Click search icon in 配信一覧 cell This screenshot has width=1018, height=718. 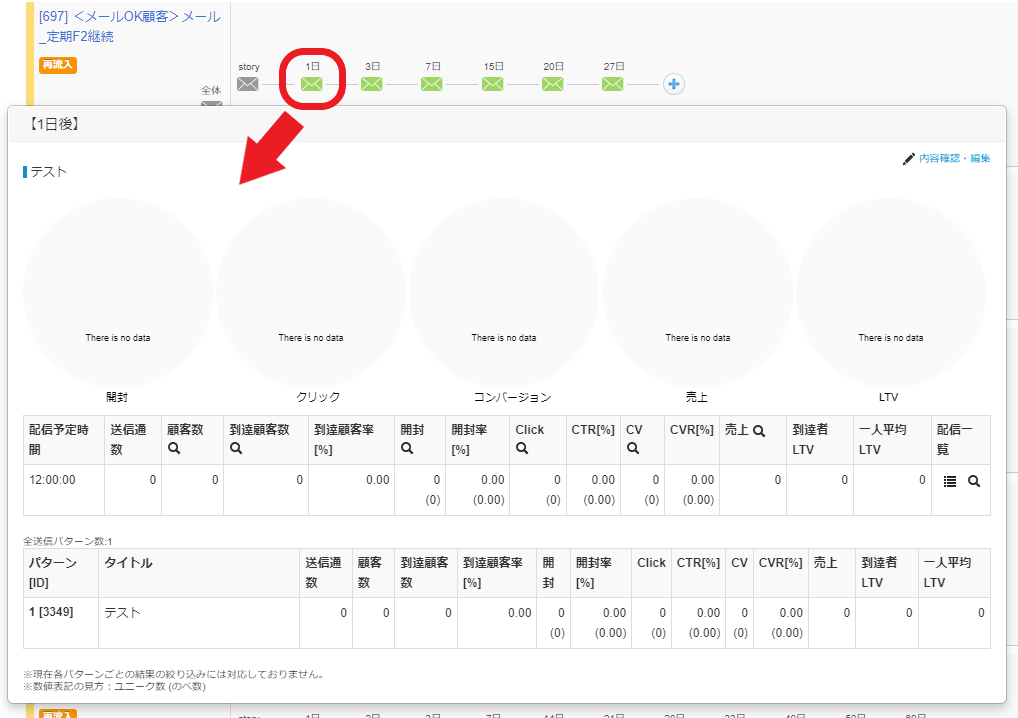pos(974,481)
